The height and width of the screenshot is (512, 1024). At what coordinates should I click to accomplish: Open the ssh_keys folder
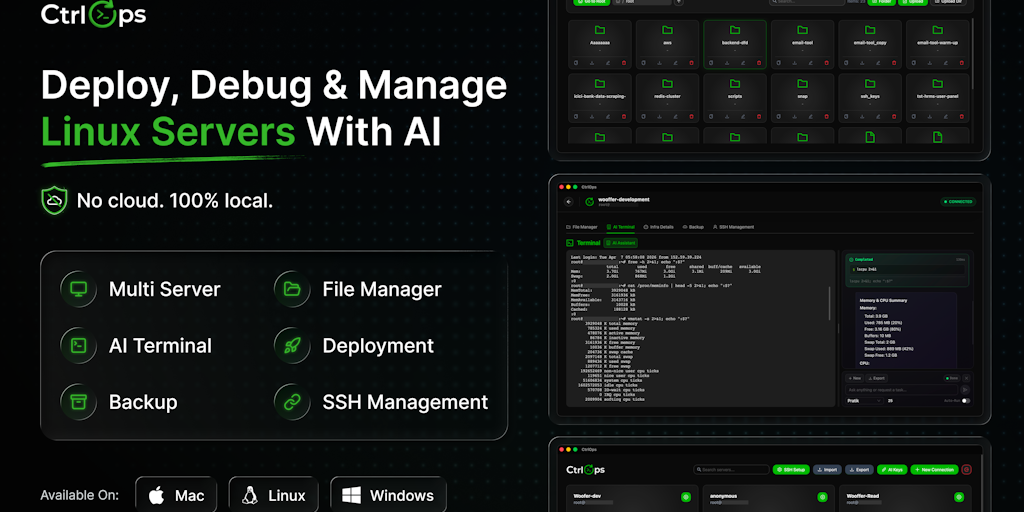[x=870, y=98]
